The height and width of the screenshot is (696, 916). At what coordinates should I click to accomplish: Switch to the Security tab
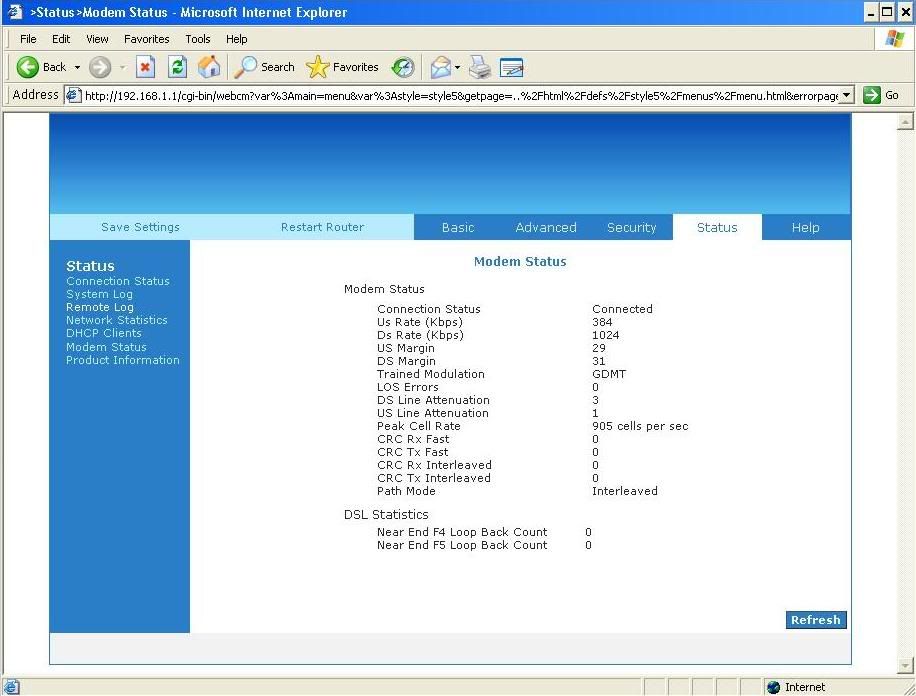tap(631, 227)
